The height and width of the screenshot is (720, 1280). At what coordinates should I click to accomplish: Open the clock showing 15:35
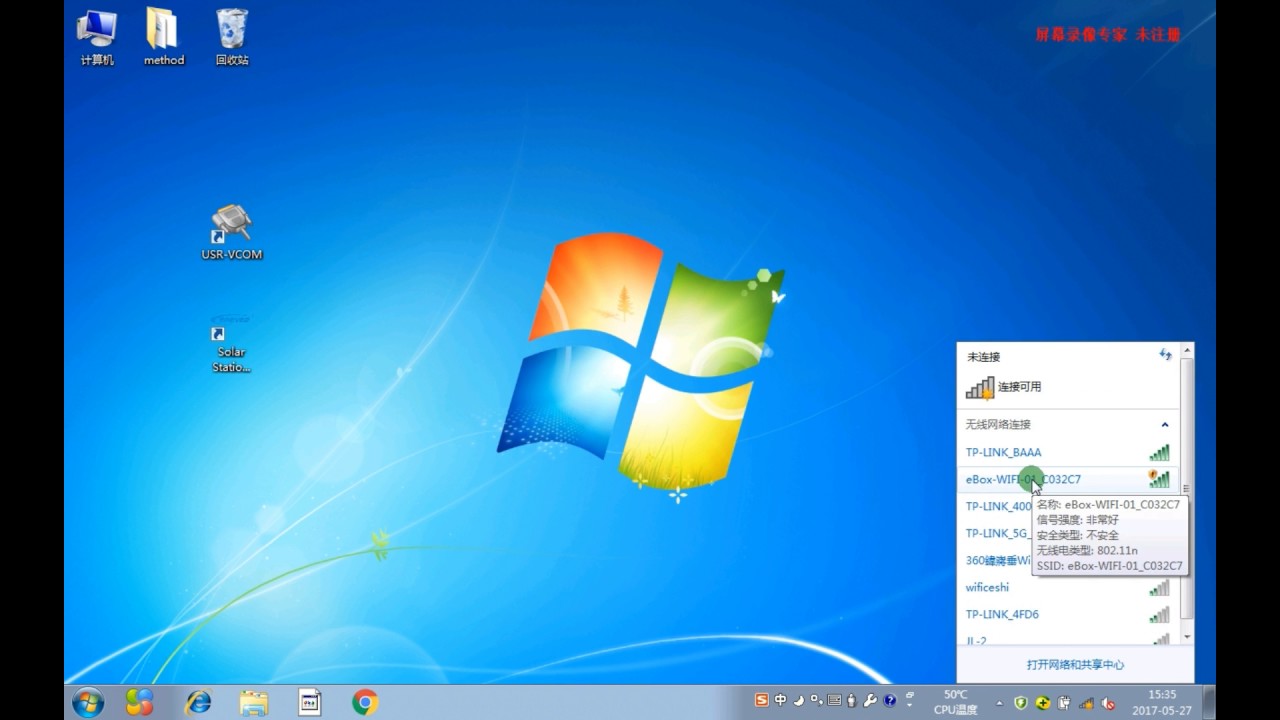click(x=1162, y=702)
